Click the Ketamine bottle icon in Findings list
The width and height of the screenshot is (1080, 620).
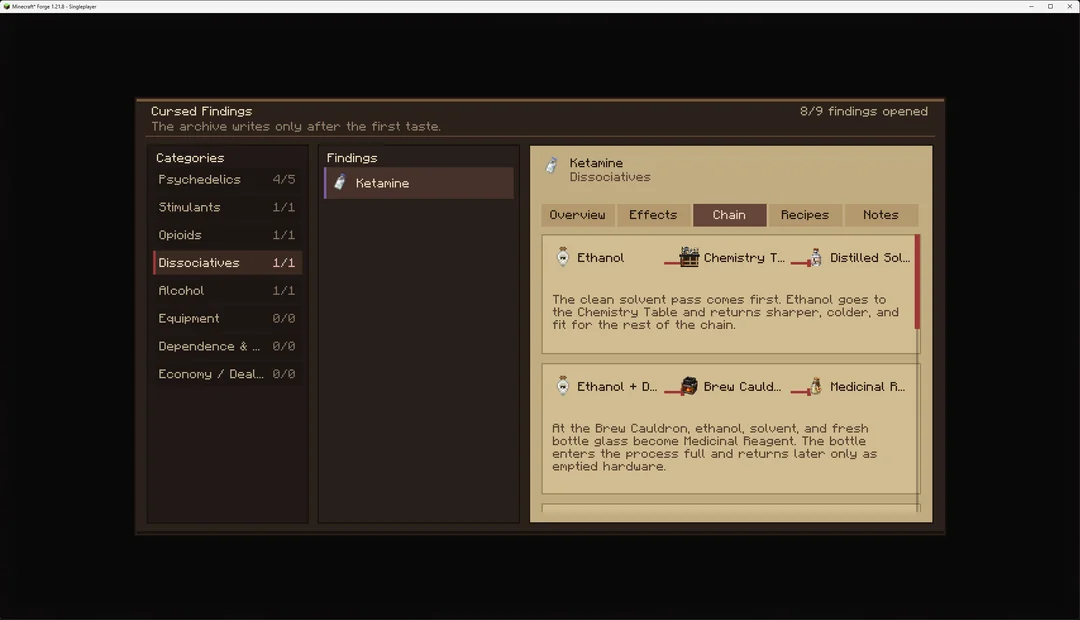pyautogui.click(x=340, y=183)
